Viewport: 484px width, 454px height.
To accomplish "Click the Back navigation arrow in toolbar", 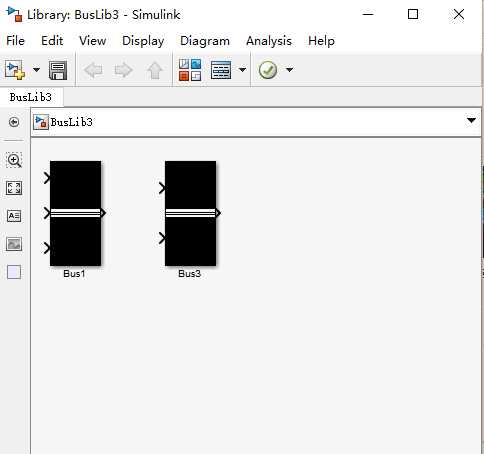I will click(x=93, y=70).
